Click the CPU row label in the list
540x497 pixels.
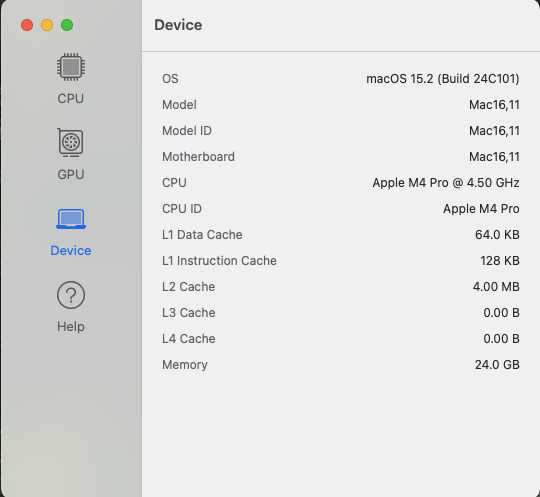pyautogui.click(x=174, y=183)
